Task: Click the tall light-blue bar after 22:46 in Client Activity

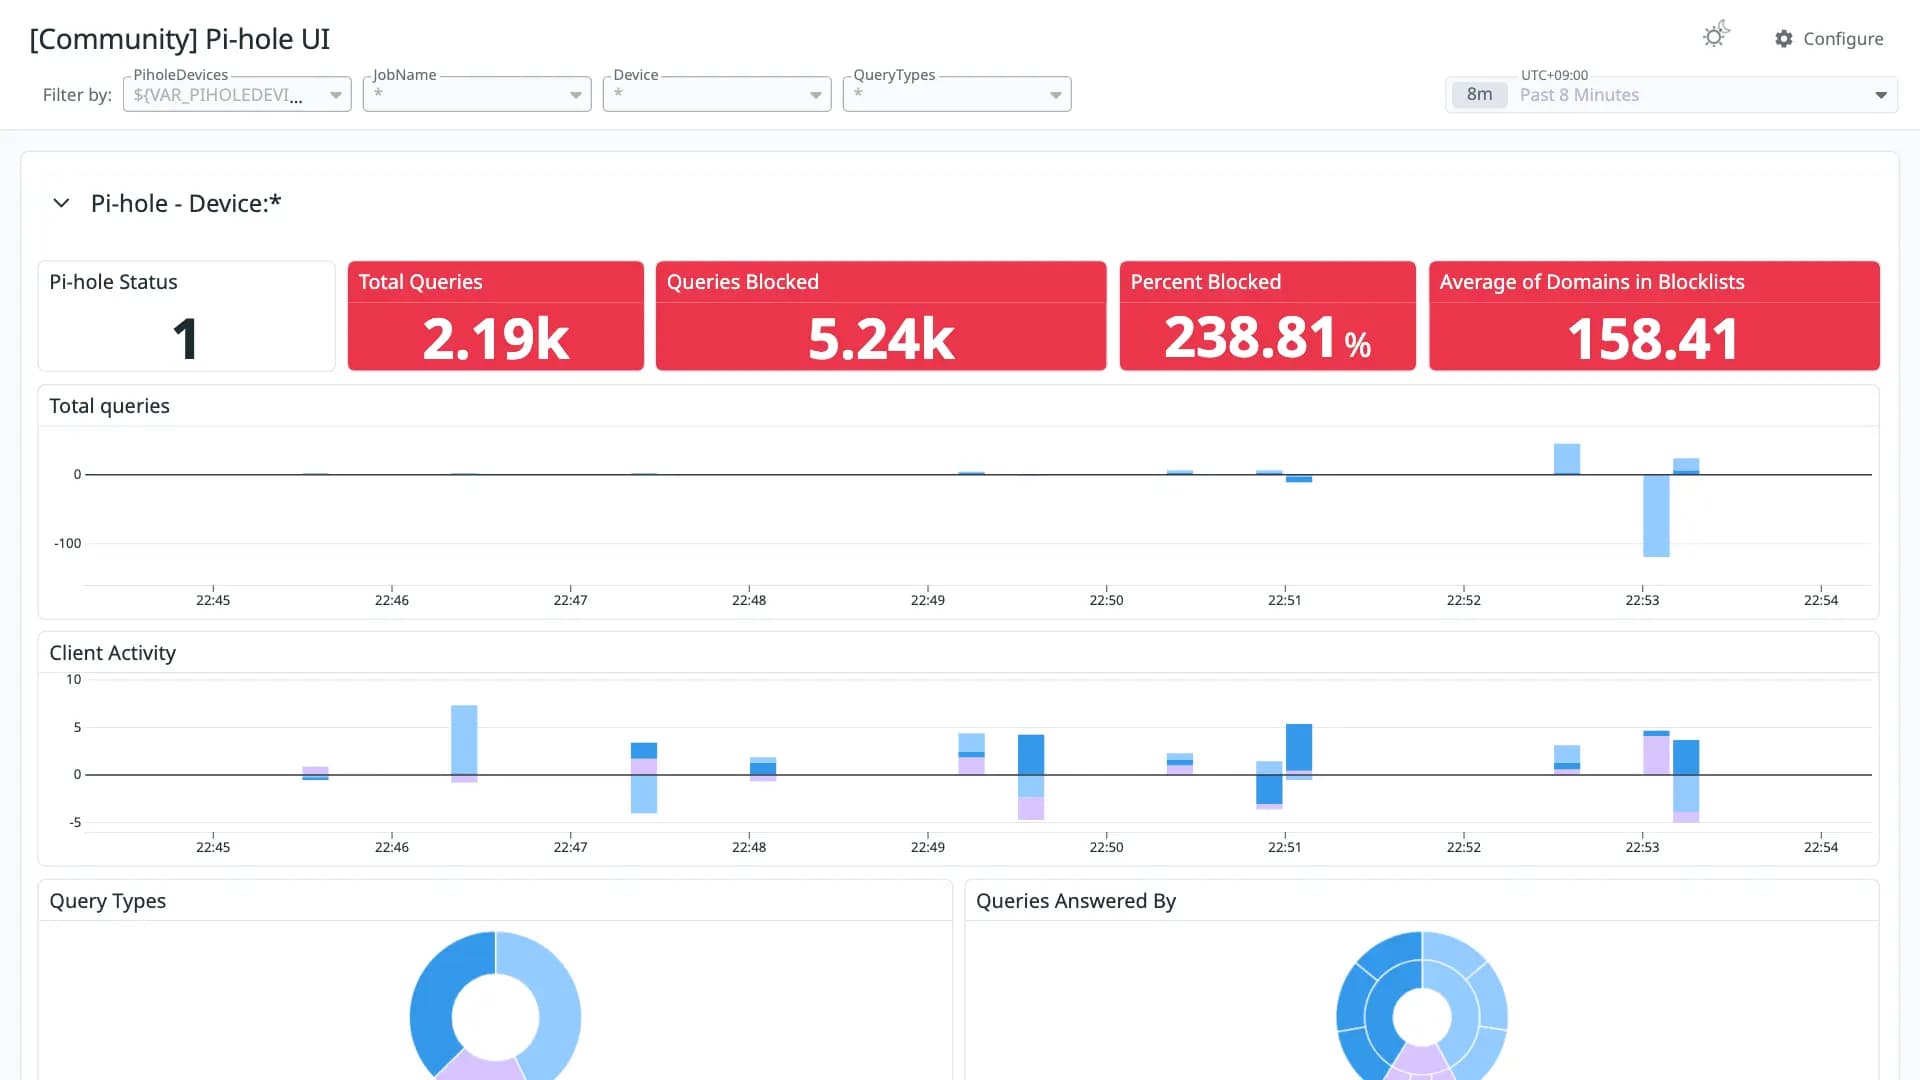Action: (x=464, y=740)
